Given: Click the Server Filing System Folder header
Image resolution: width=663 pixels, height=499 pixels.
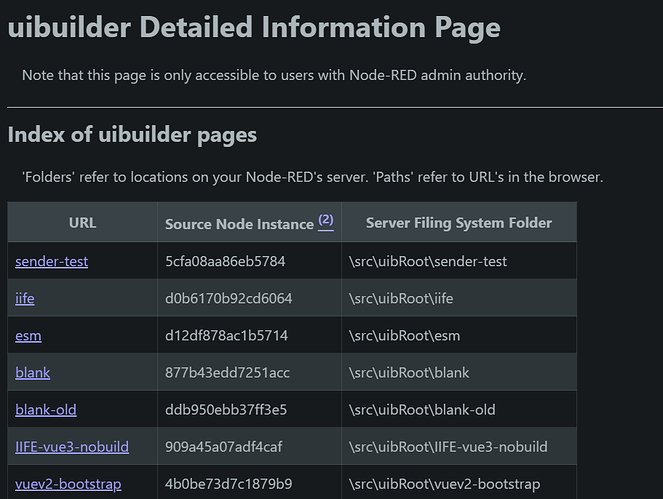Looking at the screenshot, I should coord(459,223).
